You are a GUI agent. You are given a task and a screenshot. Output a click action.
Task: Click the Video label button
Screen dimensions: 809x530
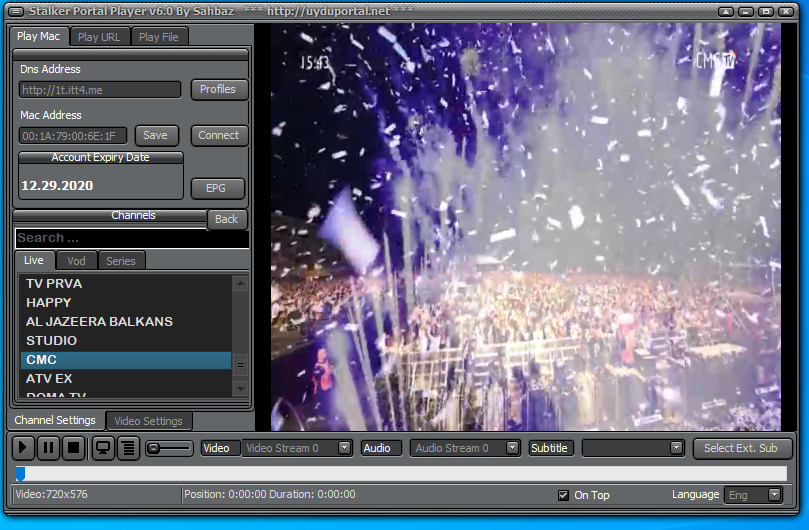220,448
